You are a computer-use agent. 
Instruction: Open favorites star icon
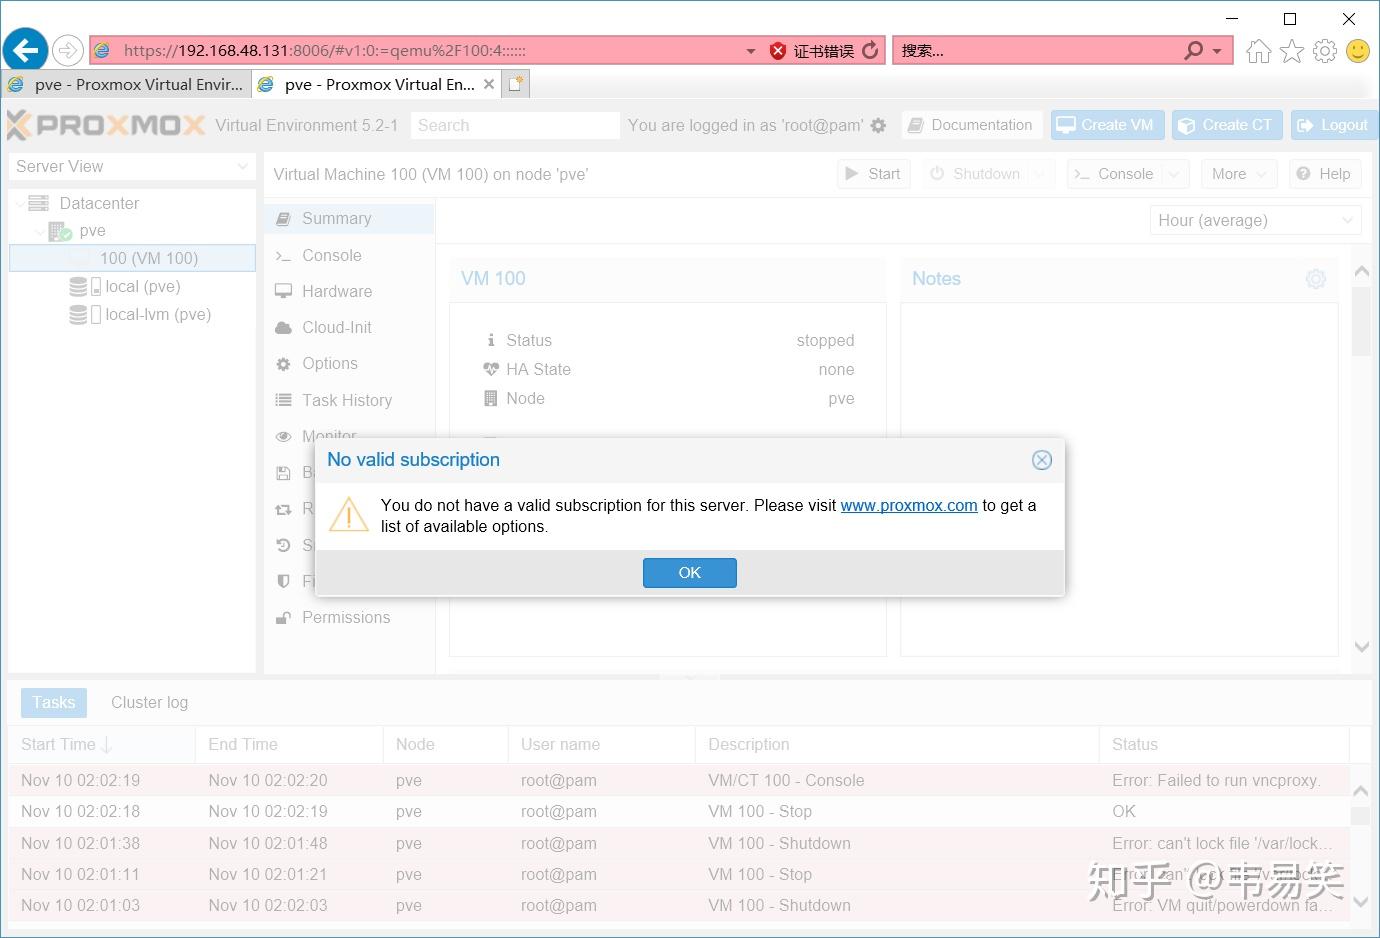1292,50
